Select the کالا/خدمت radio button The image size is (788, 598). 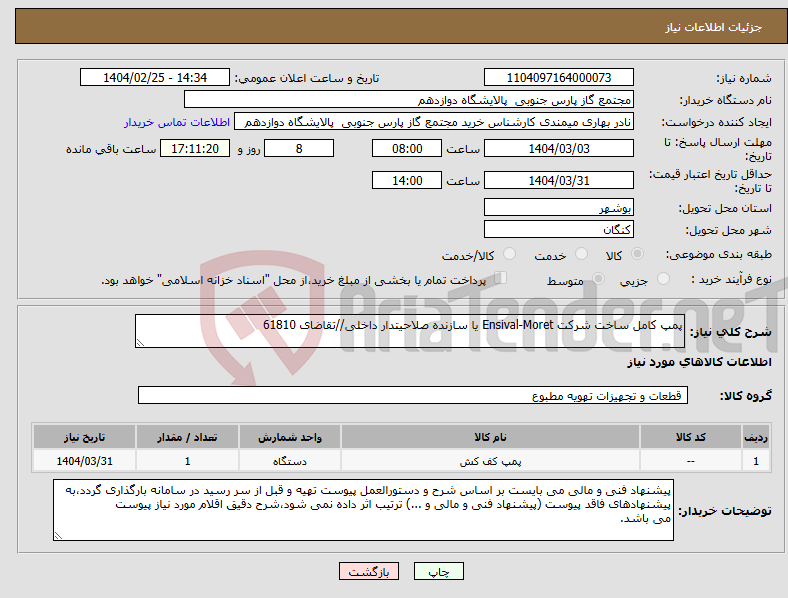point(510,254)
